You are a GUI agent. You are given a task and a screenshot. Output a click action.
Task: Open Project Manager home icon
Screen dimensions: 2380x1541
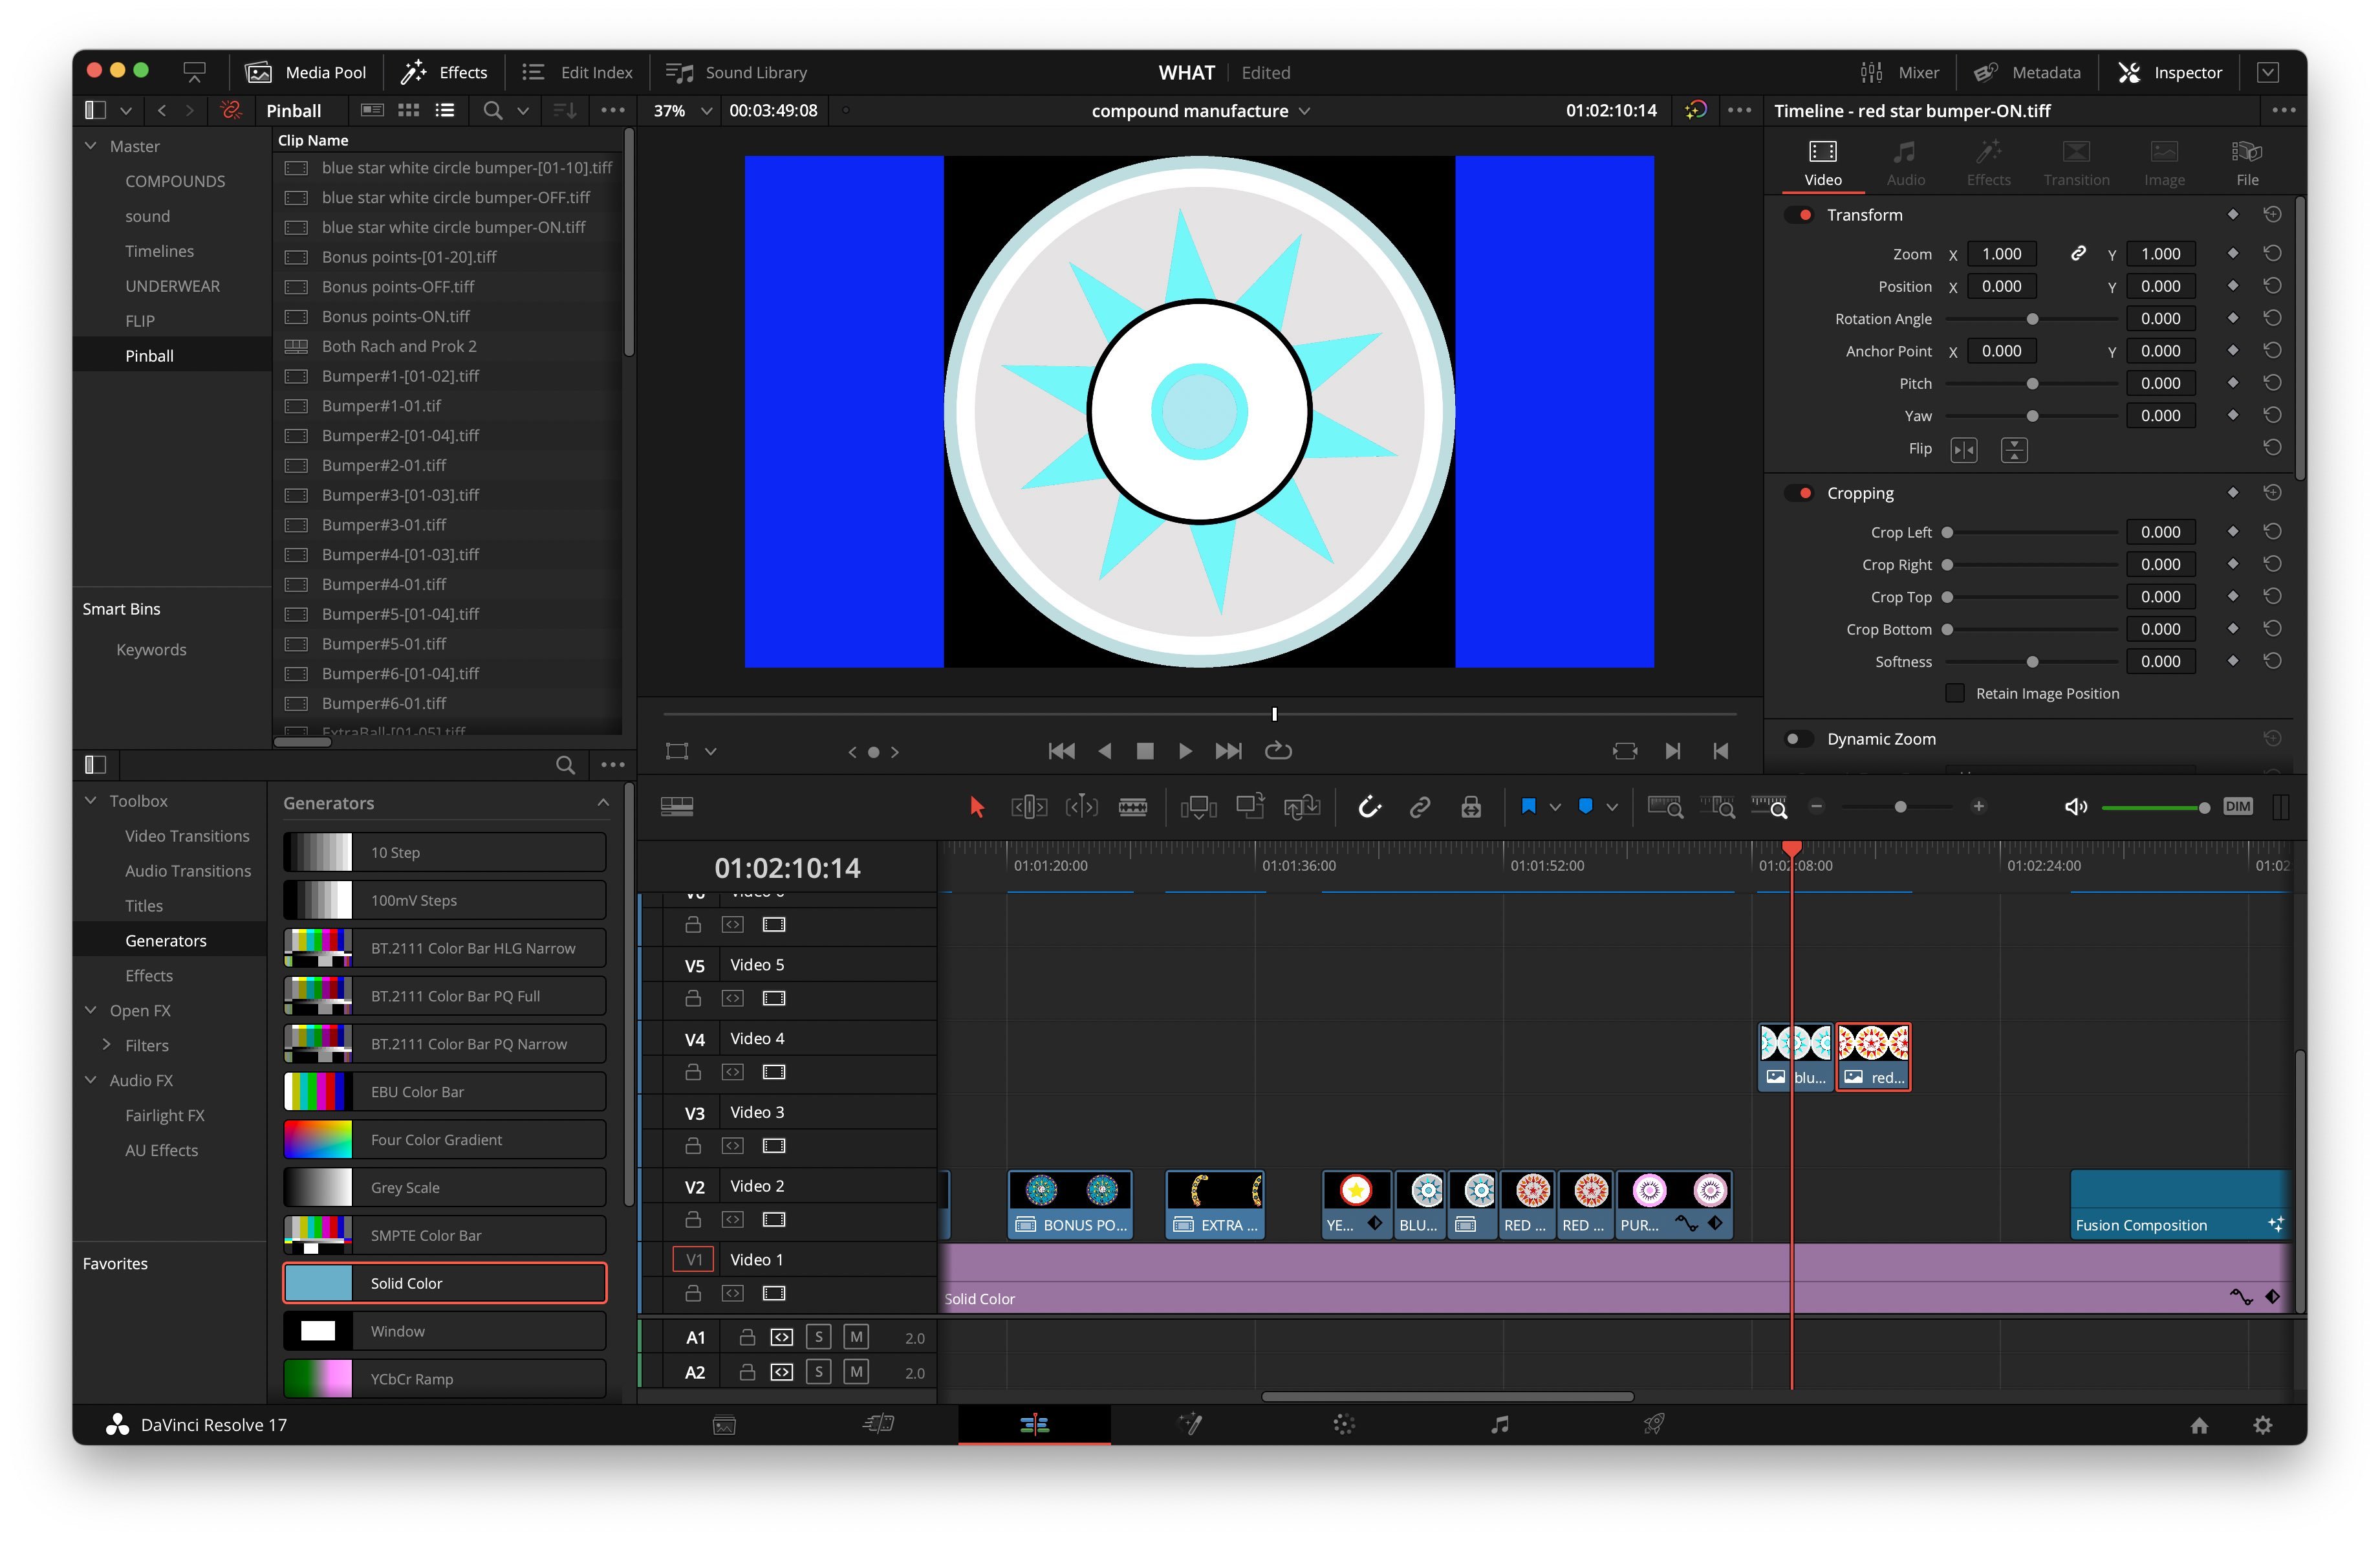coord(2199,1425)
